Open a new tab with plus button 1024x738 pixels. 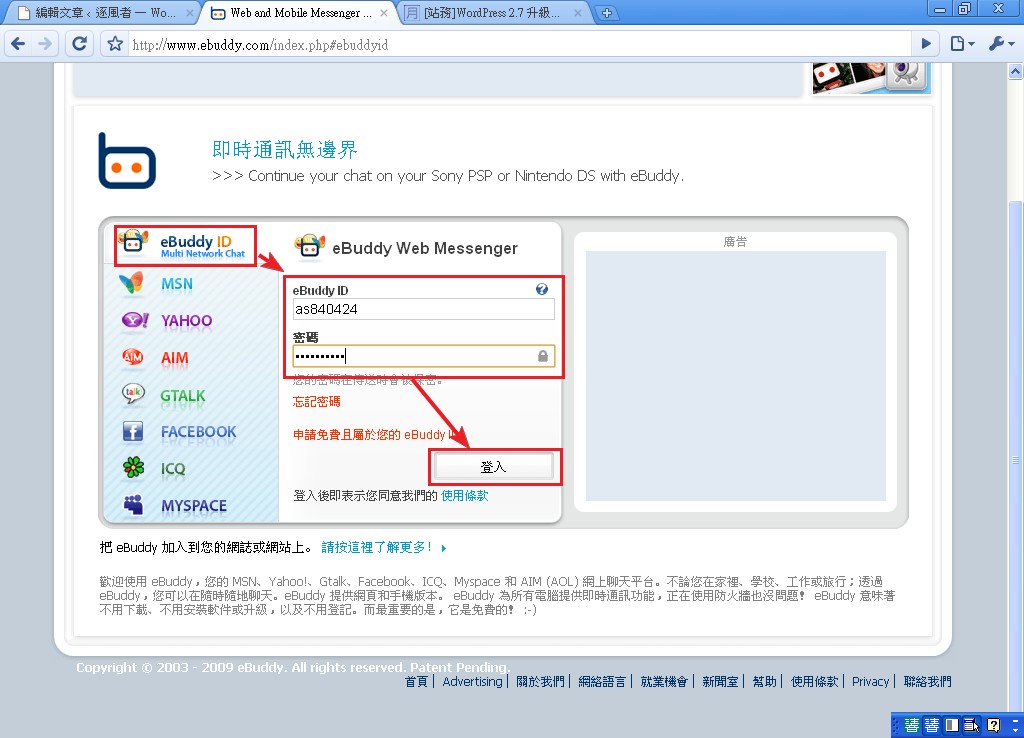pos(607,13)
